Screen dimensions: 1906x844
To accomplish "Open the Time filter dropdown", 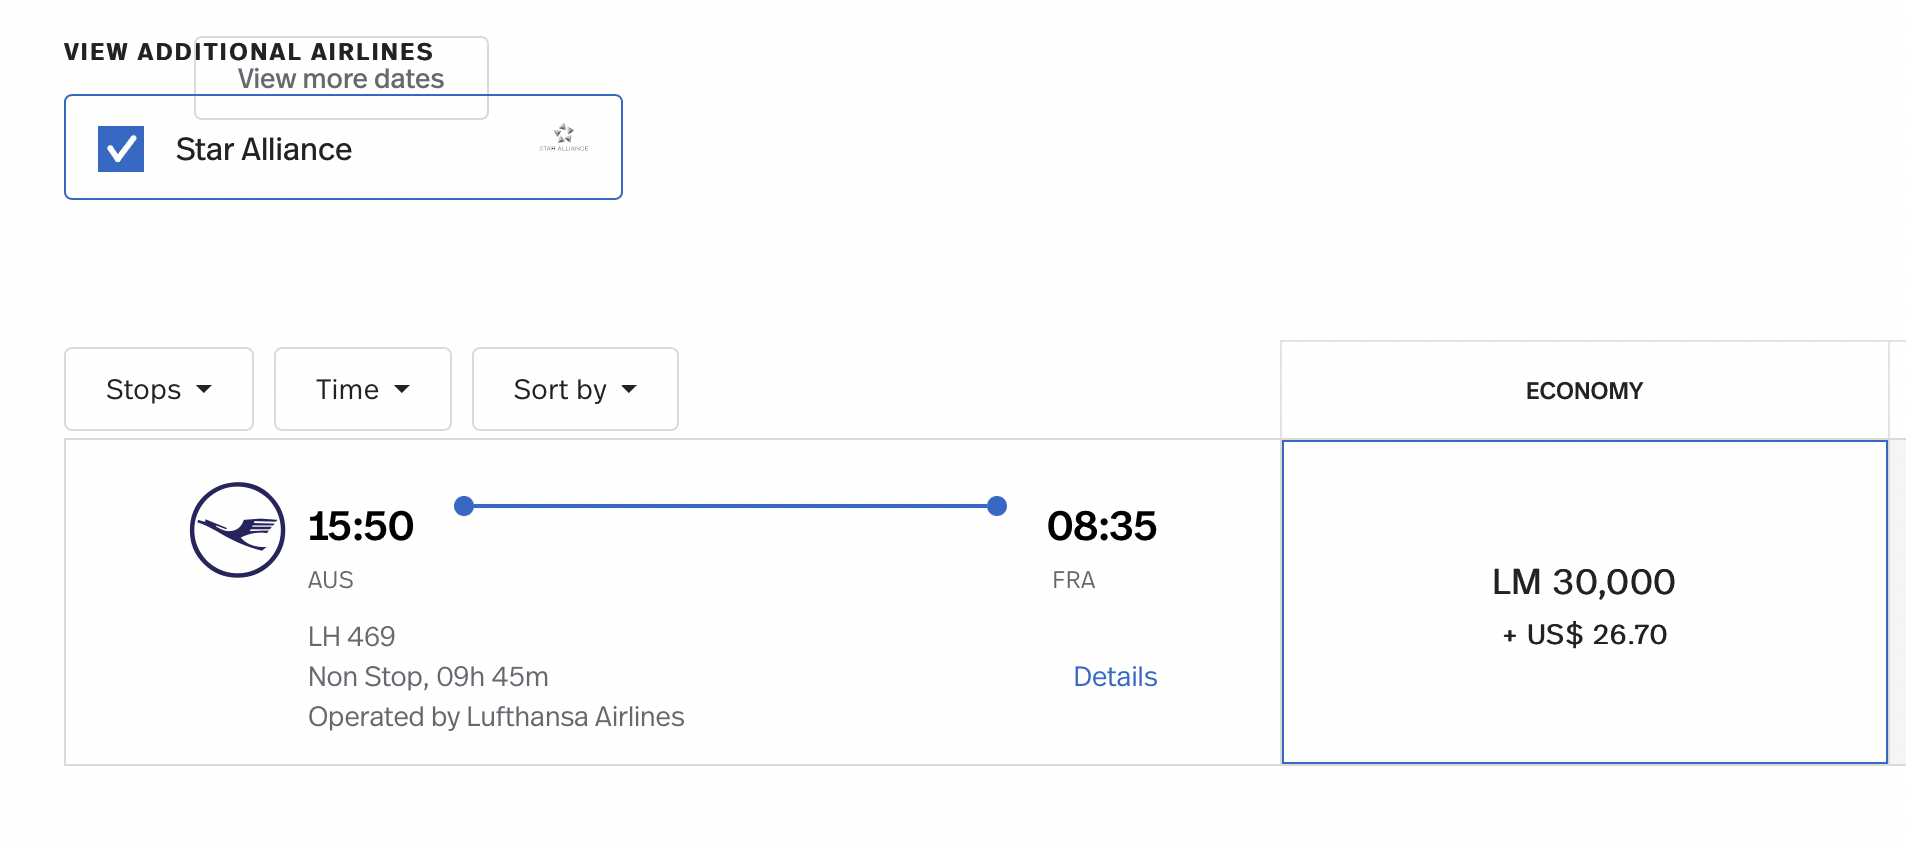I will pos(363,389).
